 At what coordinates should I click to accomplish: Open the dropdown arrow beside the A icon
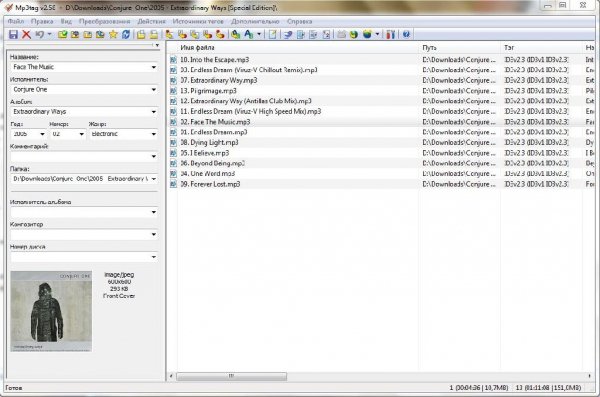(259, 35)
